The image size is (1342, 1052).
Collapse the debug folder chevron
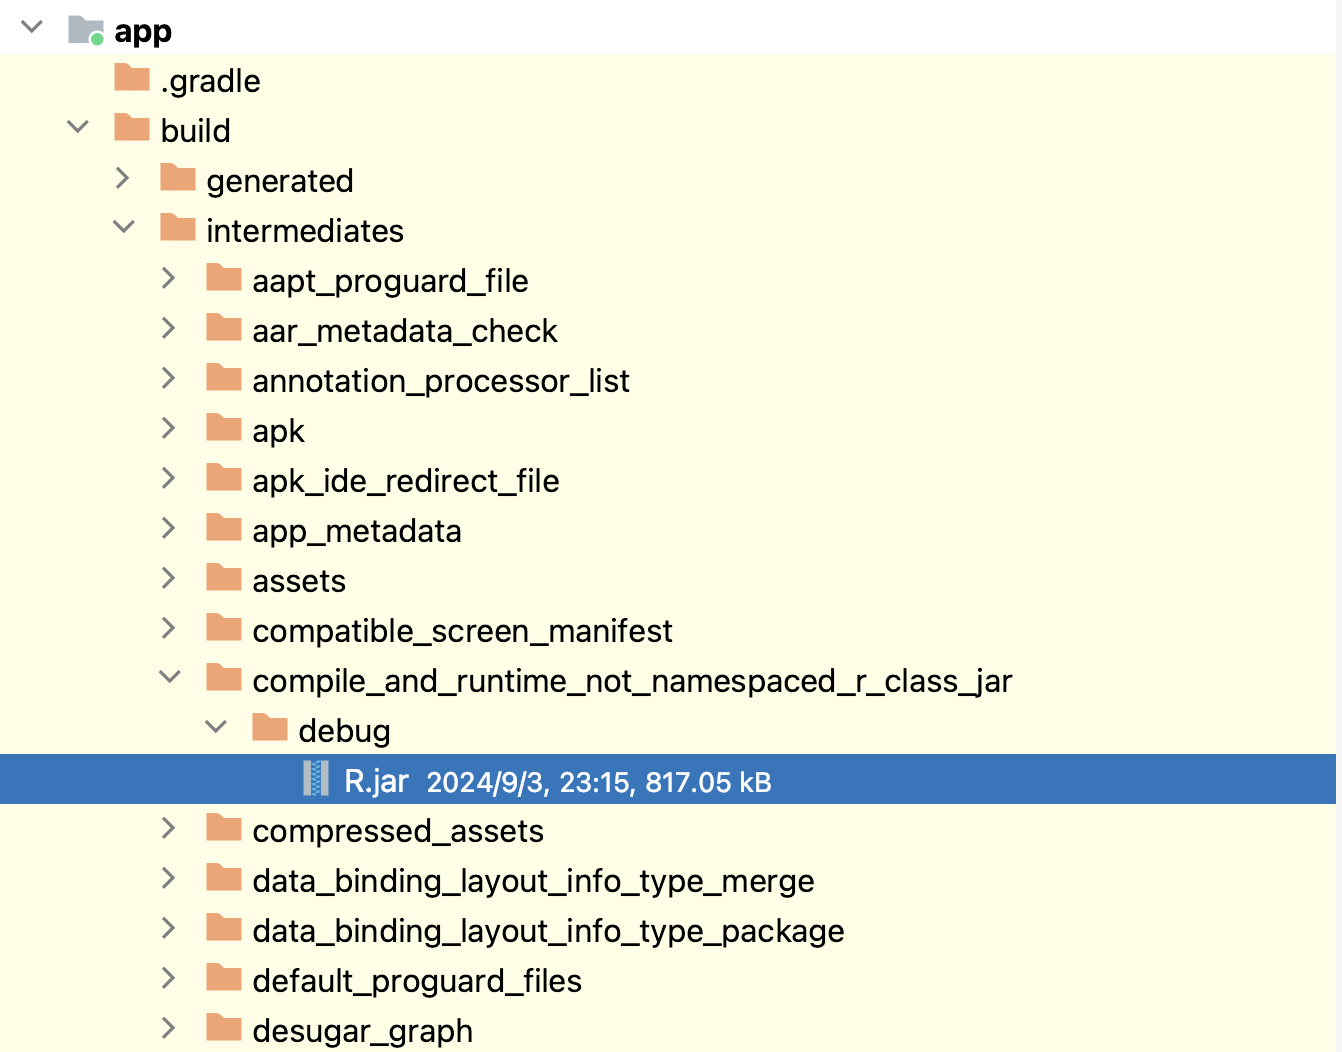[216, 727]
